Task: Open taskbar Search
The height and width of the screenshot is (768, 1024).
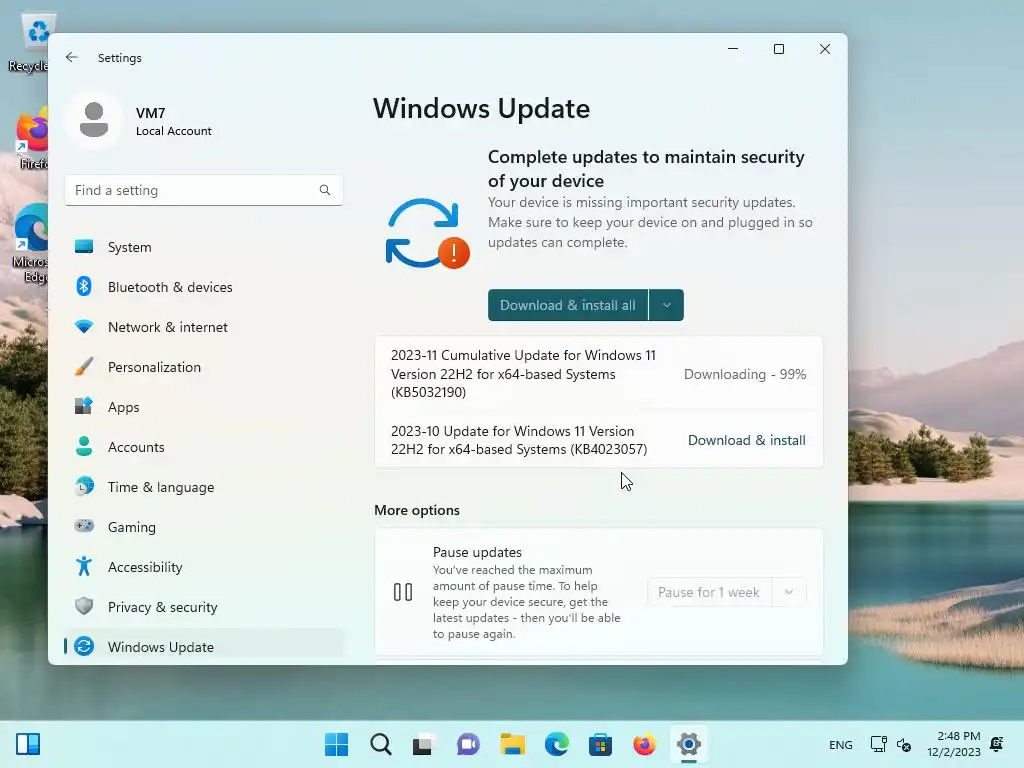Action: click(x=381, y=744)
